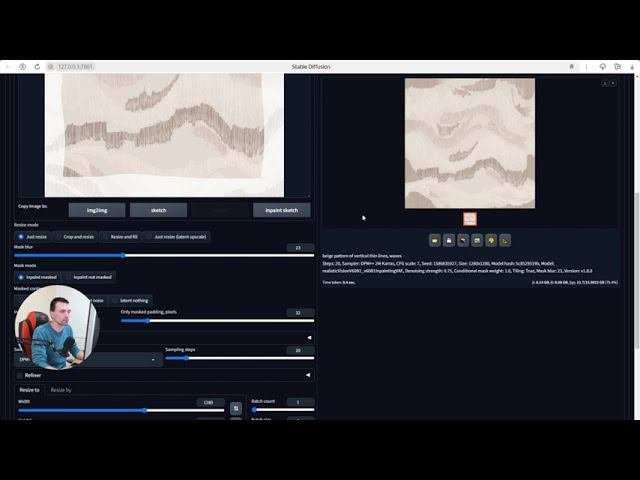640x480 pixels.
Task: Select latent nothing masked content
Action: pos(130,300)
